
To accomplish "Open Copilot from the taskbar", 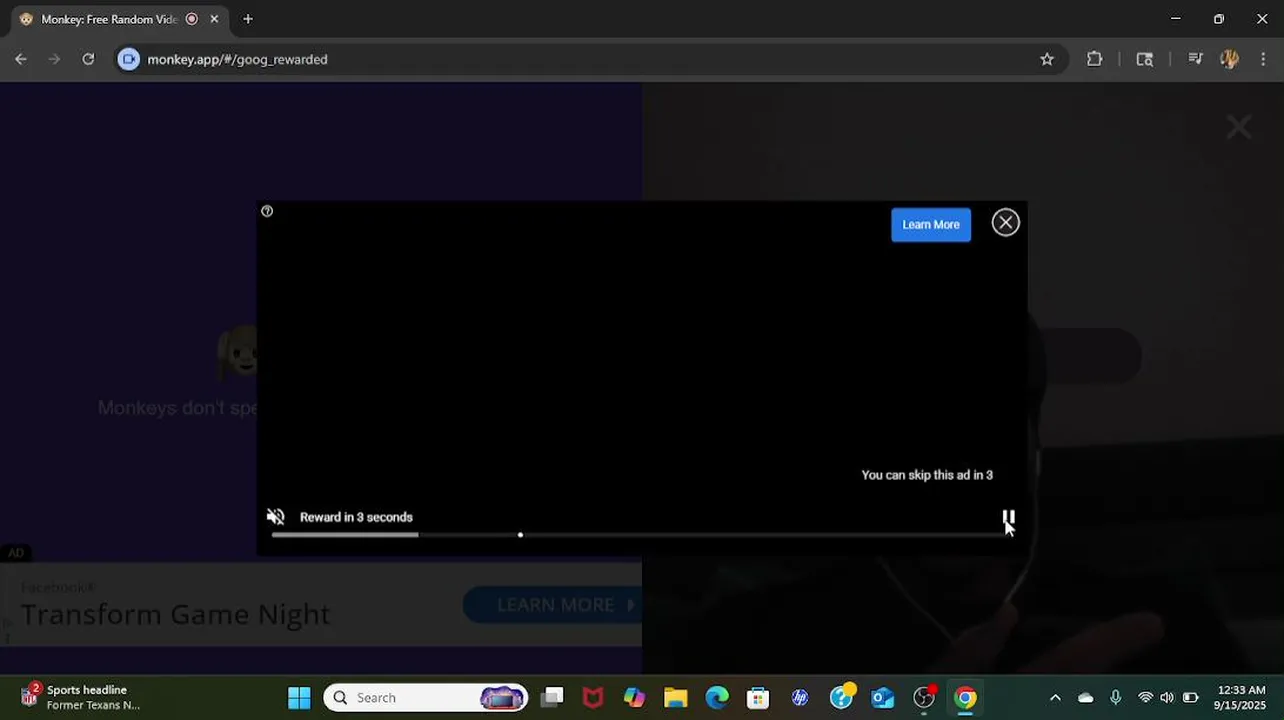I will pos(634,698).
